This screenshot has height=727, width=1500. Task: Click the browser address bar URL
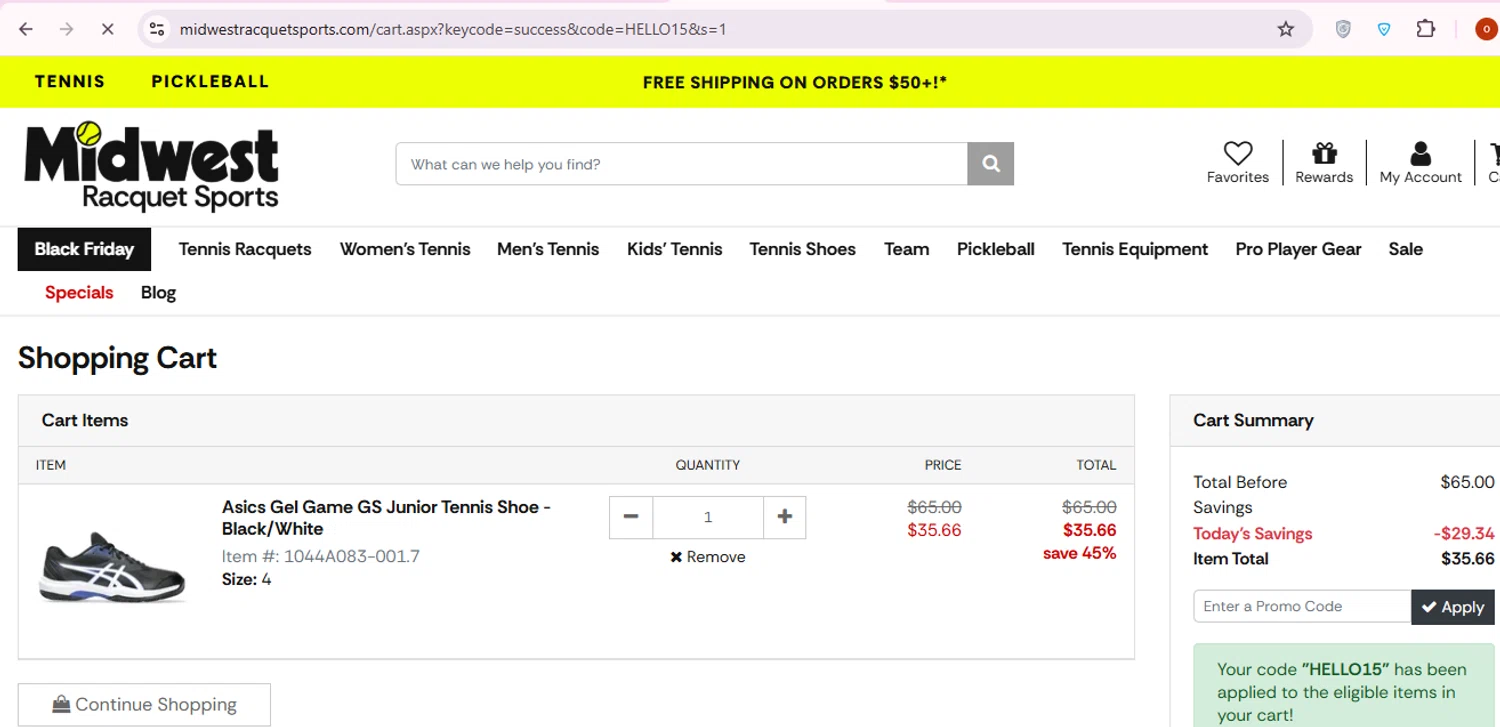453,29
